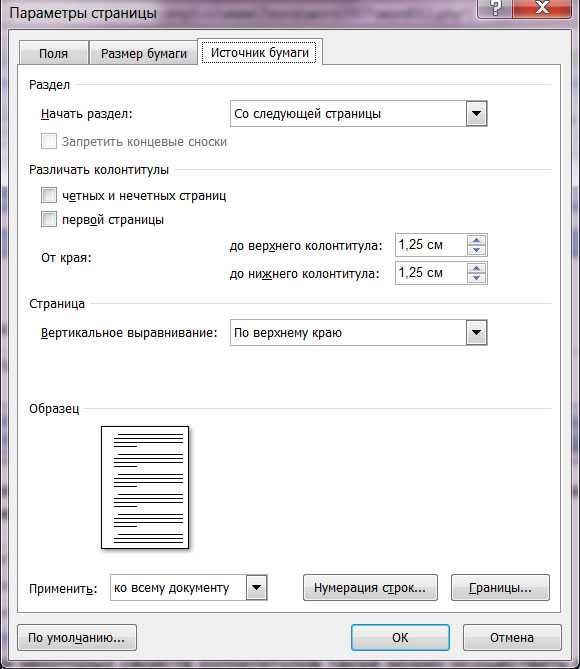580x669 pixels.
Task: Enable the четных и нечетных страниц checkbox
Action: pos(49,195)
